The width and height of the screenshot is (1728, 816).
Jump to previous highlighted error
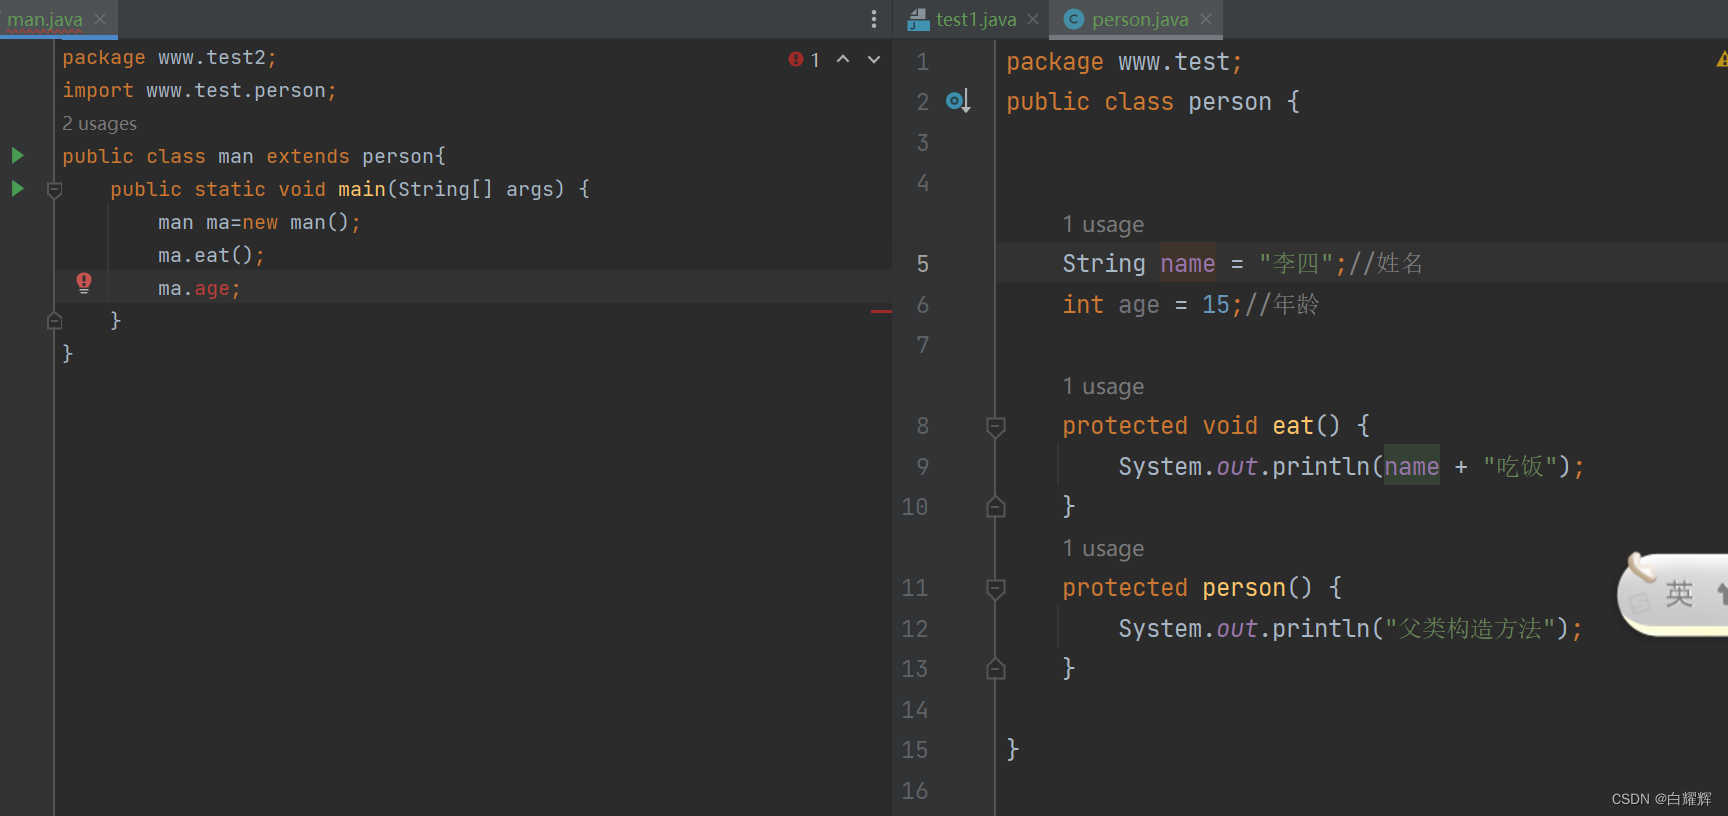click(x=843, y=59)
